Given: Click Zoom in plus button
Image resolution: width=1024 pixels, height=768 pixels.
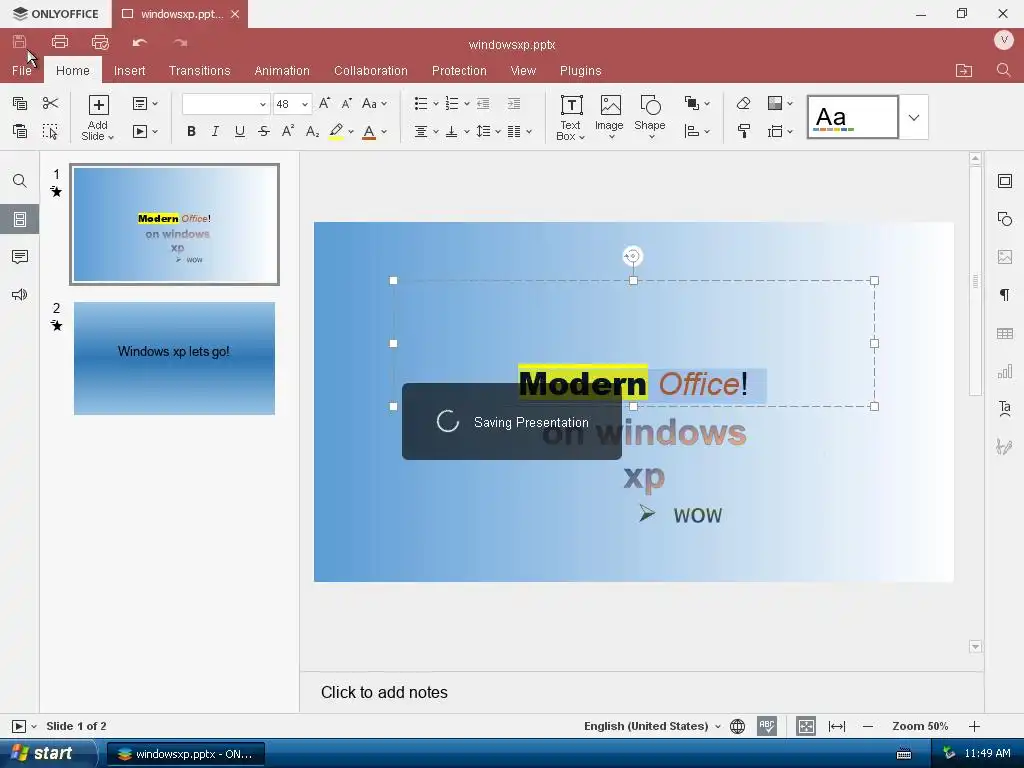Looking at the screenshot, I should [974, 726].
